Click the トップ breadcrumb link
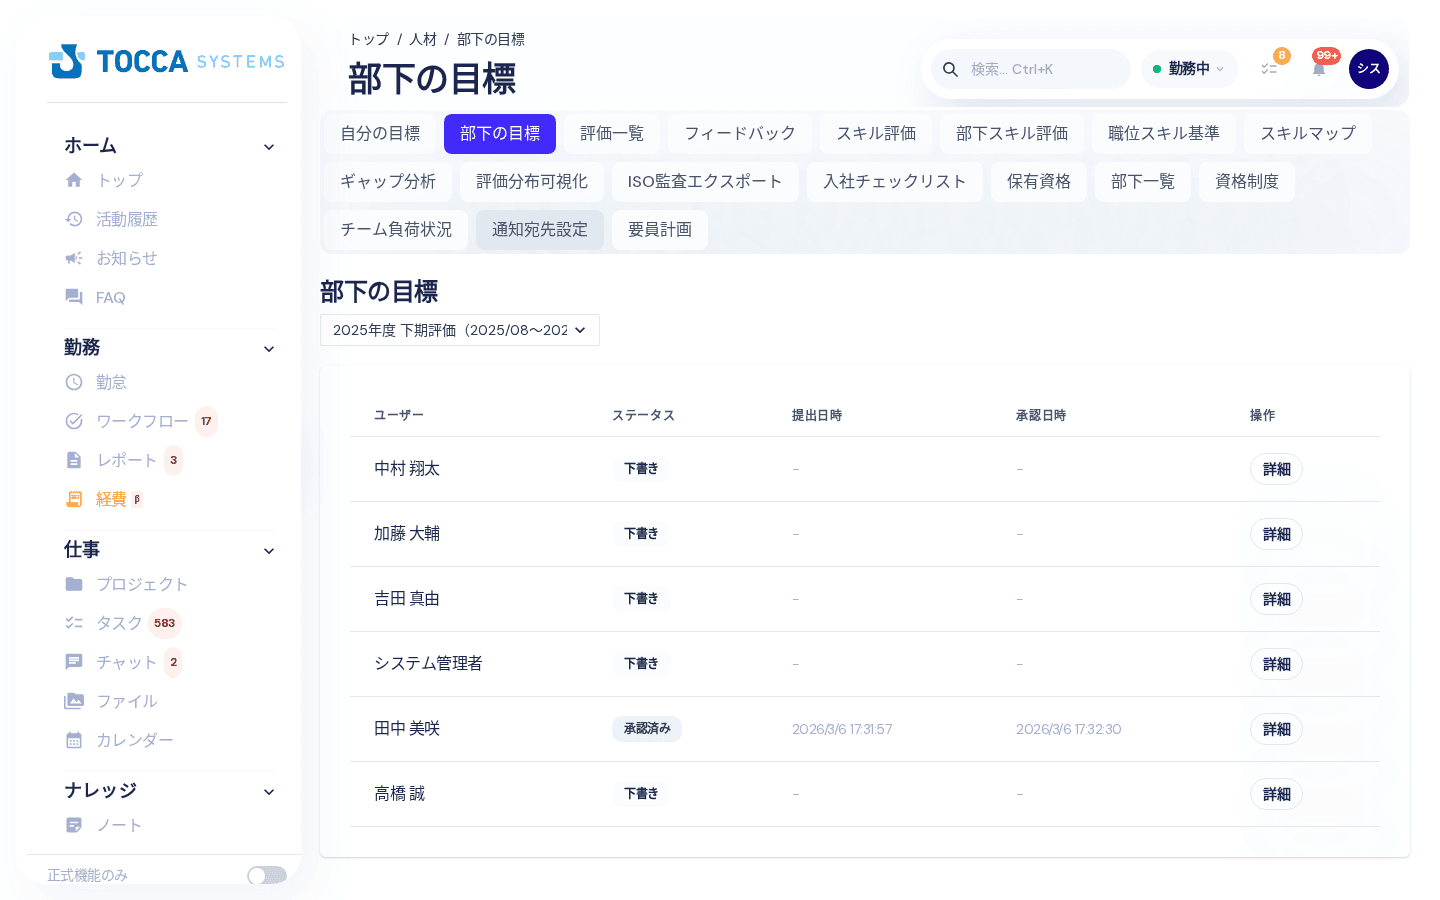The width and height of the screenshot is (1440, 900). point(369,39)
